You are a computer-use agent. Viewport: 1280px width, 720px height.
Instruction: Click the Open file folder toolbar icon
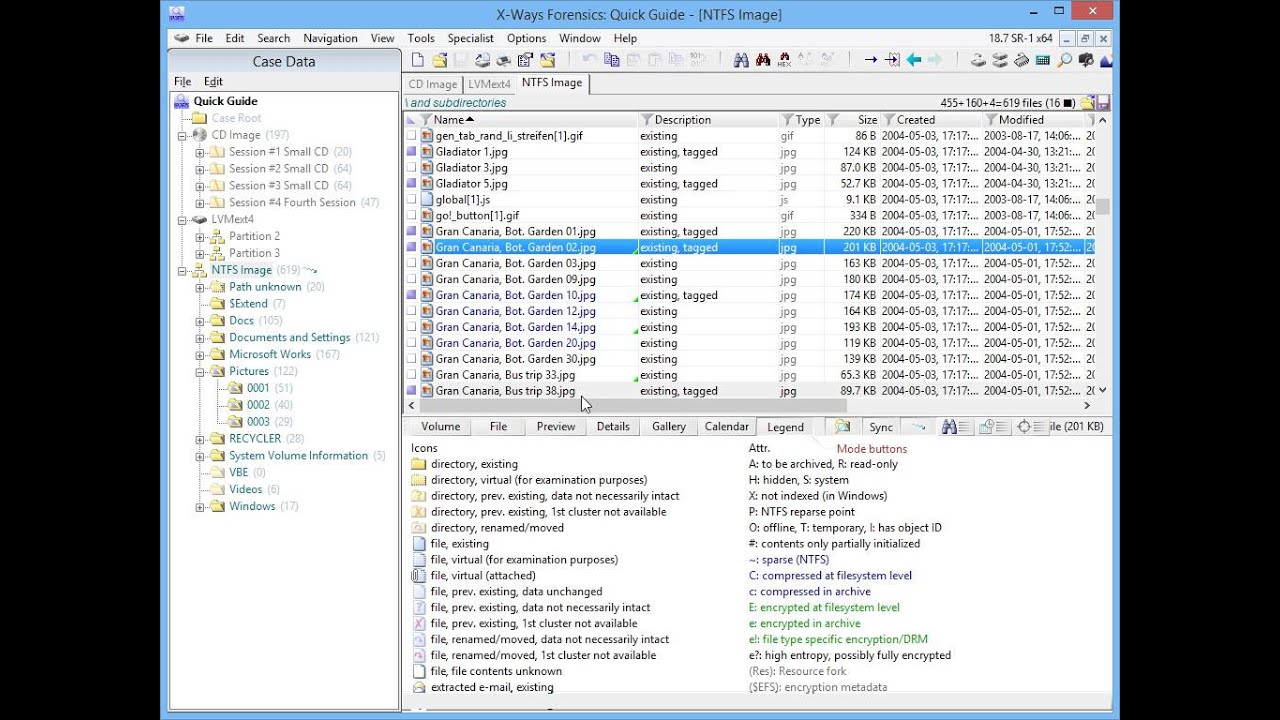tap(439, 60)
